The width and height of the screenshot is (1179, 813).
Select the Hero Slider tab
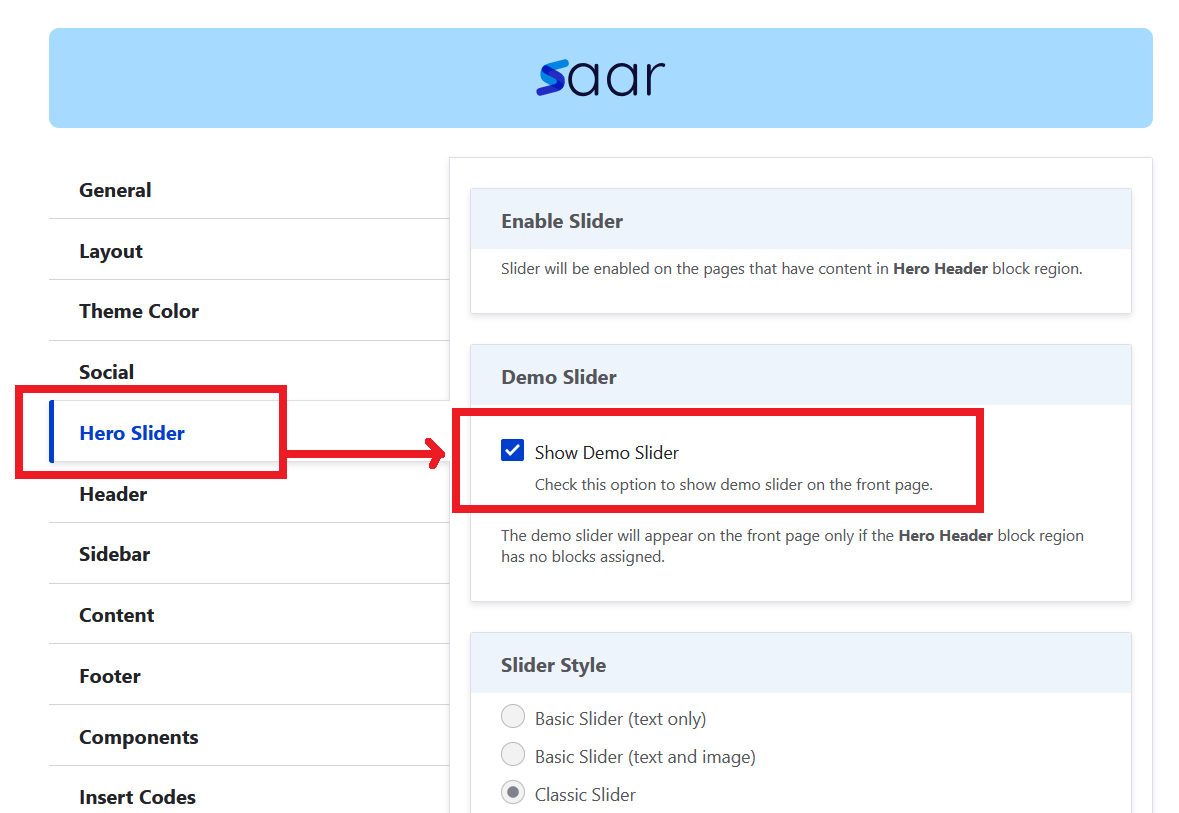[132, 433]
